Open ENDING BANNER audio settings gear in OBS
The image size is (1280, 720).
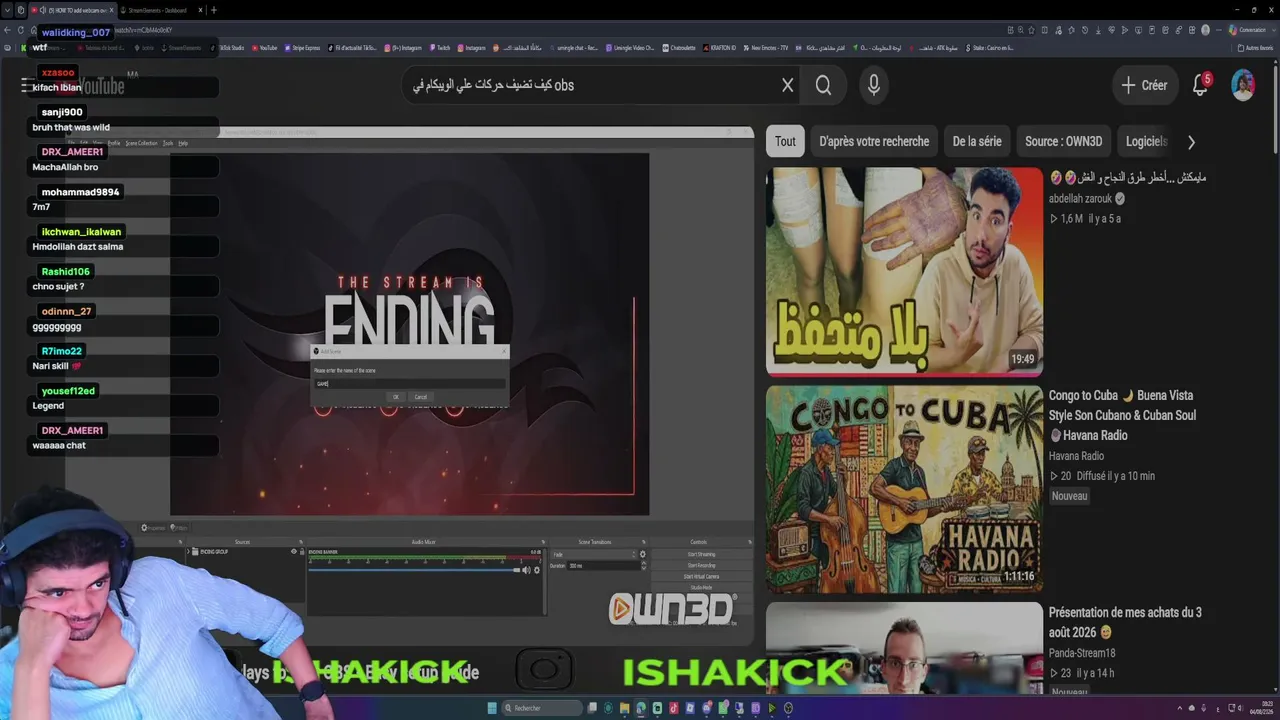point(537,570)
